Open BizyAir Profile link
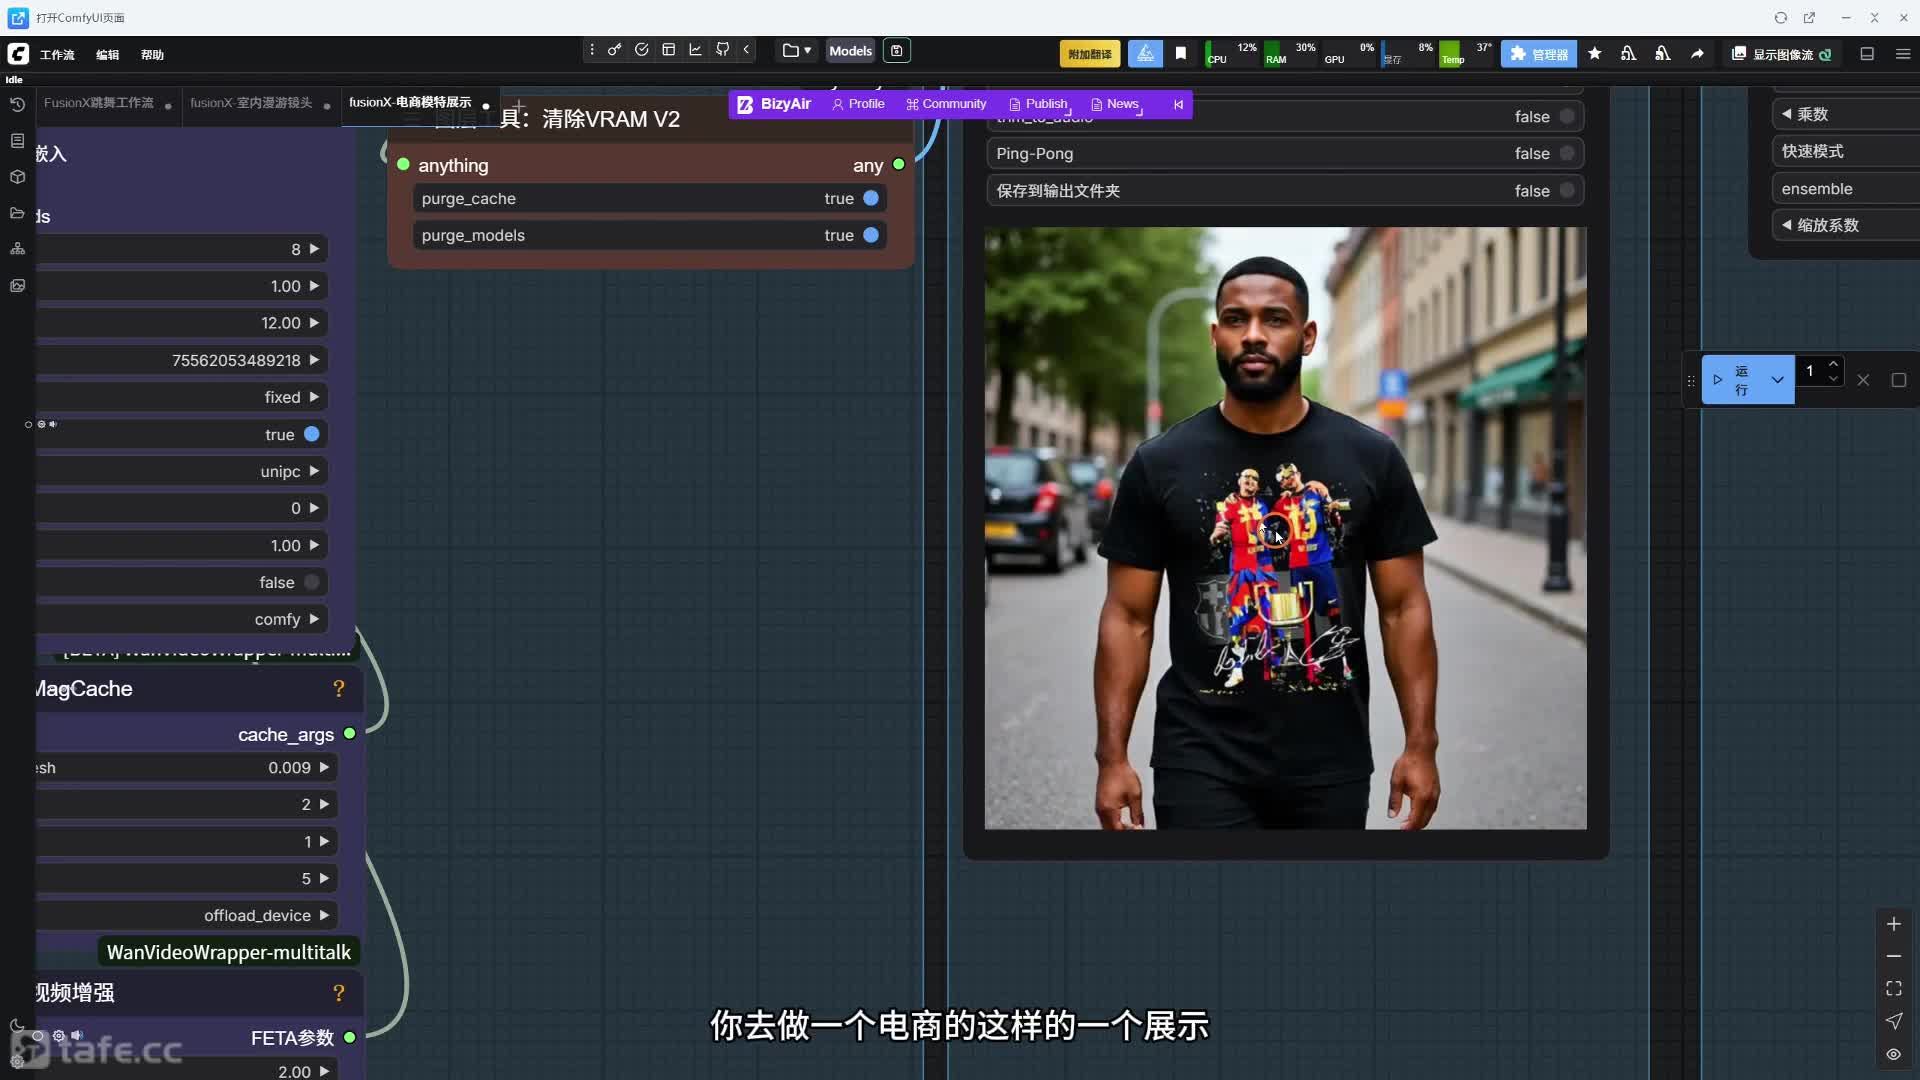Viewport: 1920px width, 1080px height. click(x=858, y=104)
